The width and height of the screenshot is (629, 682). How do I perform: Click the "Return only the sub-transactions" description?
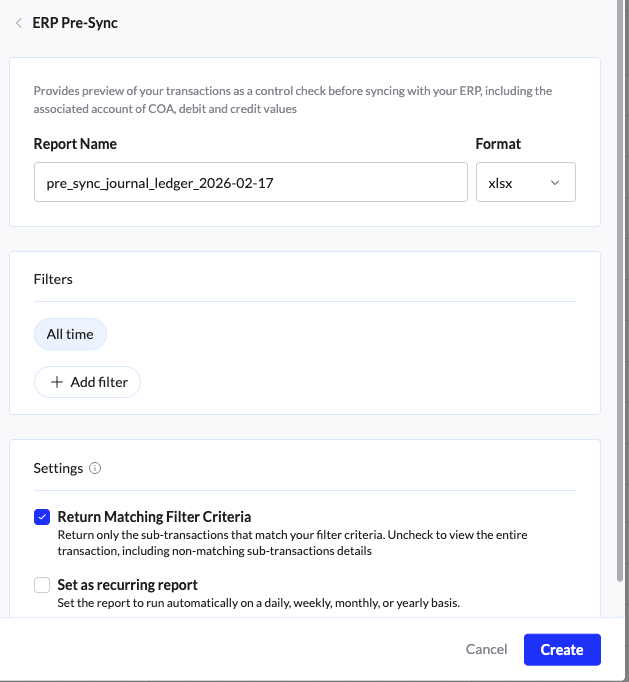[292, 543]
